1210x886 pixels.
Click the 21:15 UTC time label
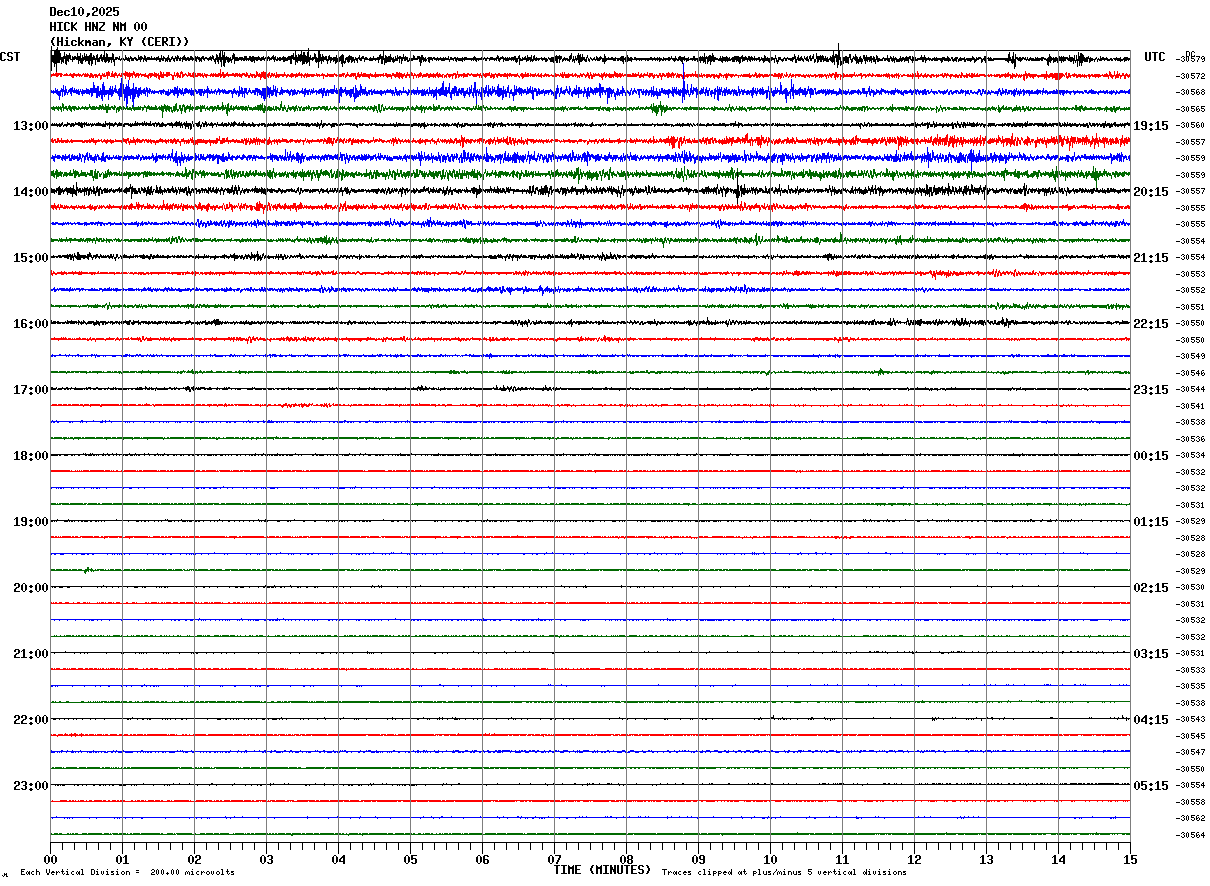(x=1151, y=258)
